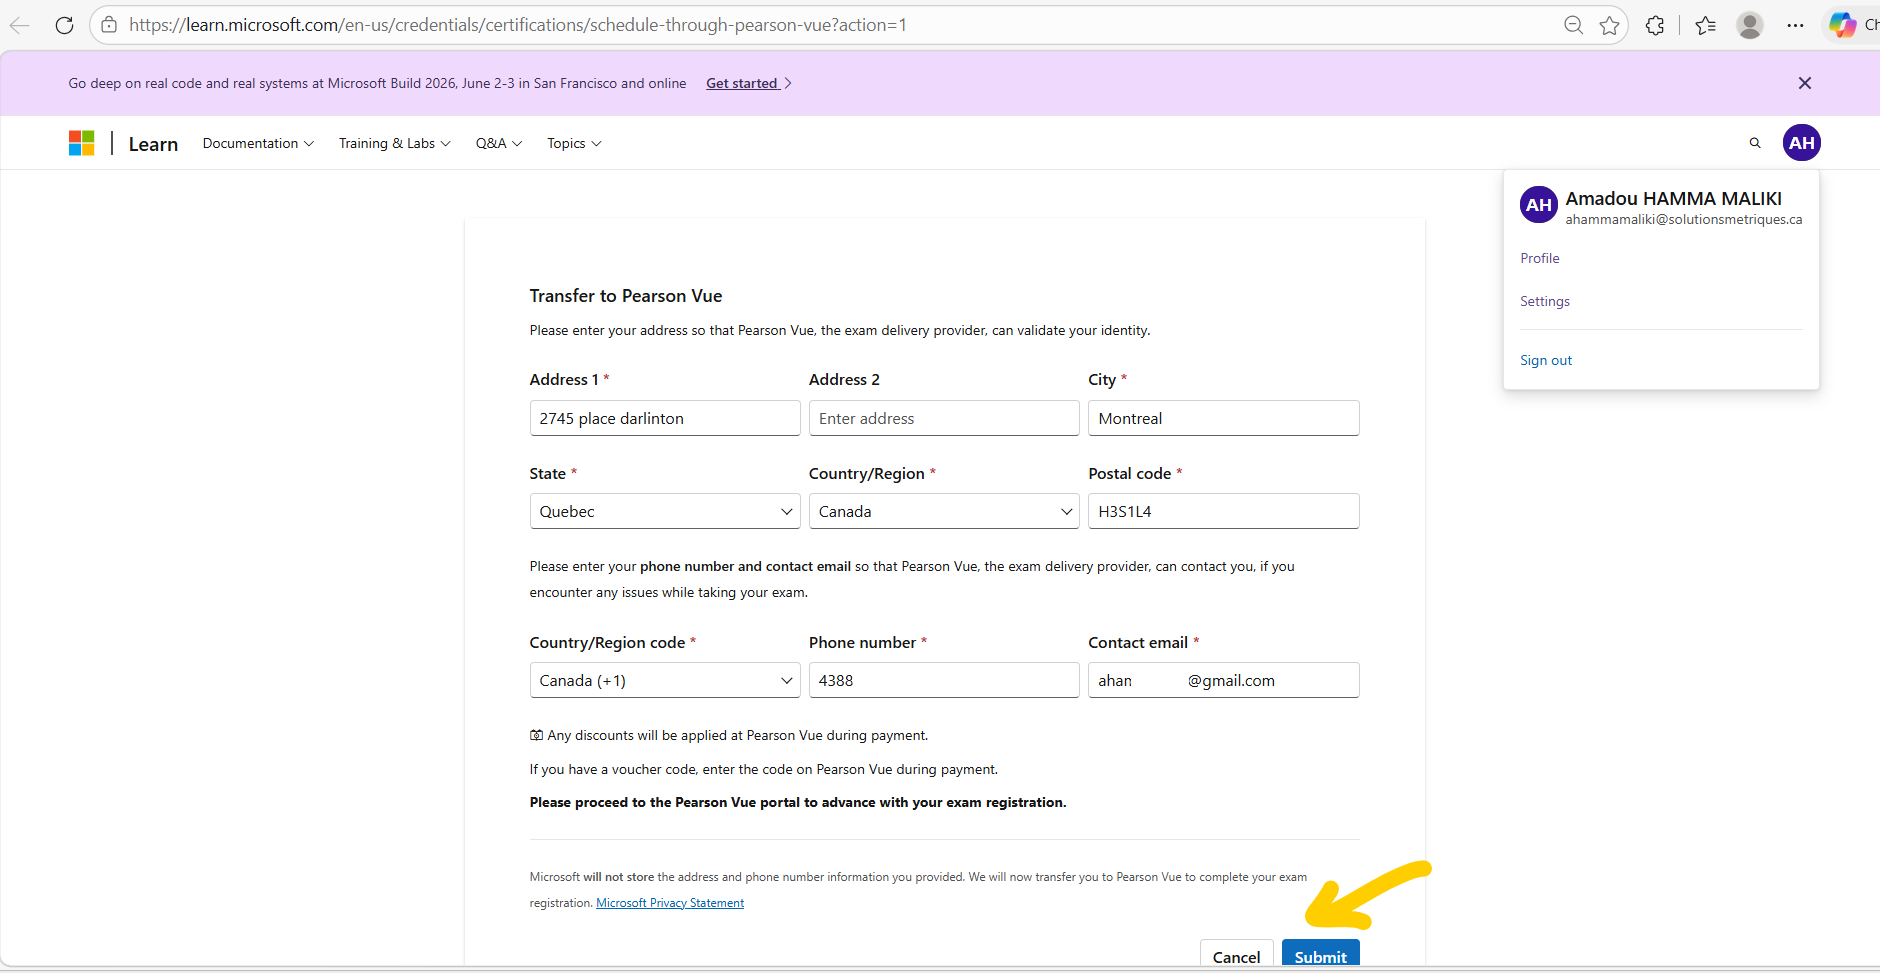Choose Sign out in account menu
This screenshot has width=1880, height=973.
1546,360
